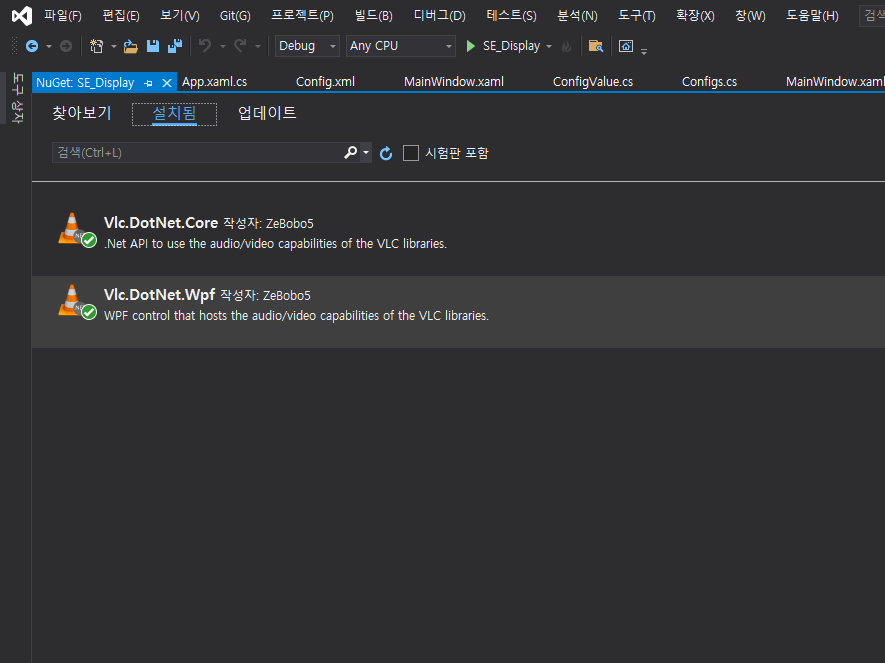Refresh the NuGet package list
This screenshot has height=663, width=885.
[x=386, y=152]
